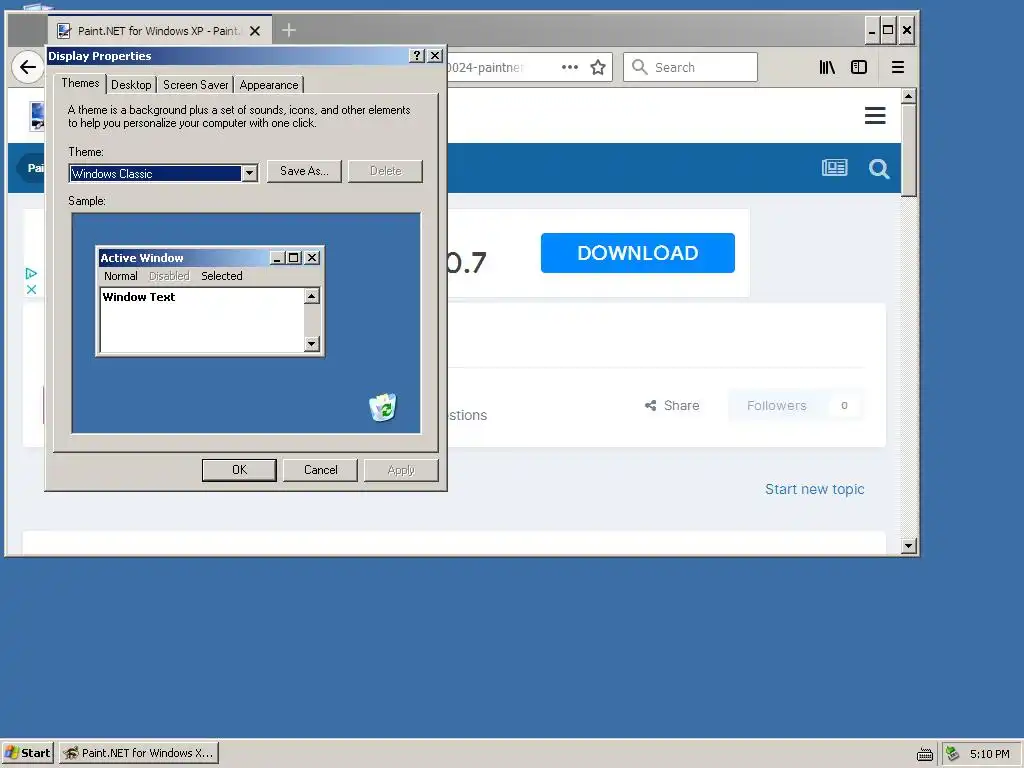This screenshot has width=1024, height=768.
Task: Click the Start new topic link
Action: 814,489
